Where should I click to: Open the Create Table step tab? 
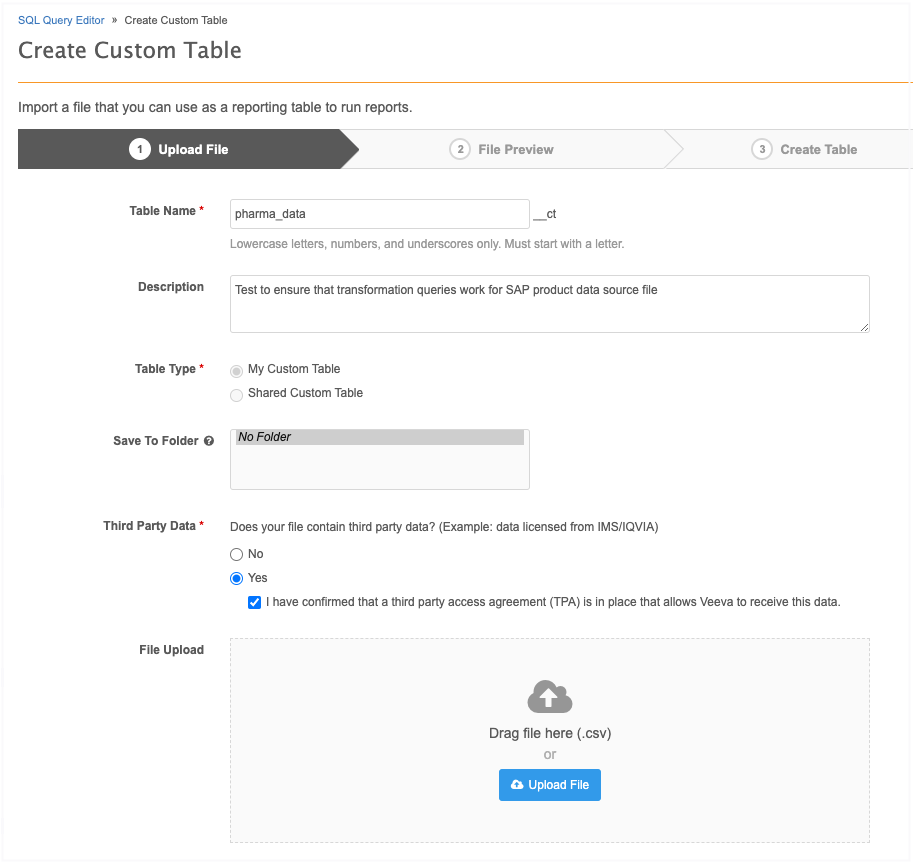pos(818,149)
